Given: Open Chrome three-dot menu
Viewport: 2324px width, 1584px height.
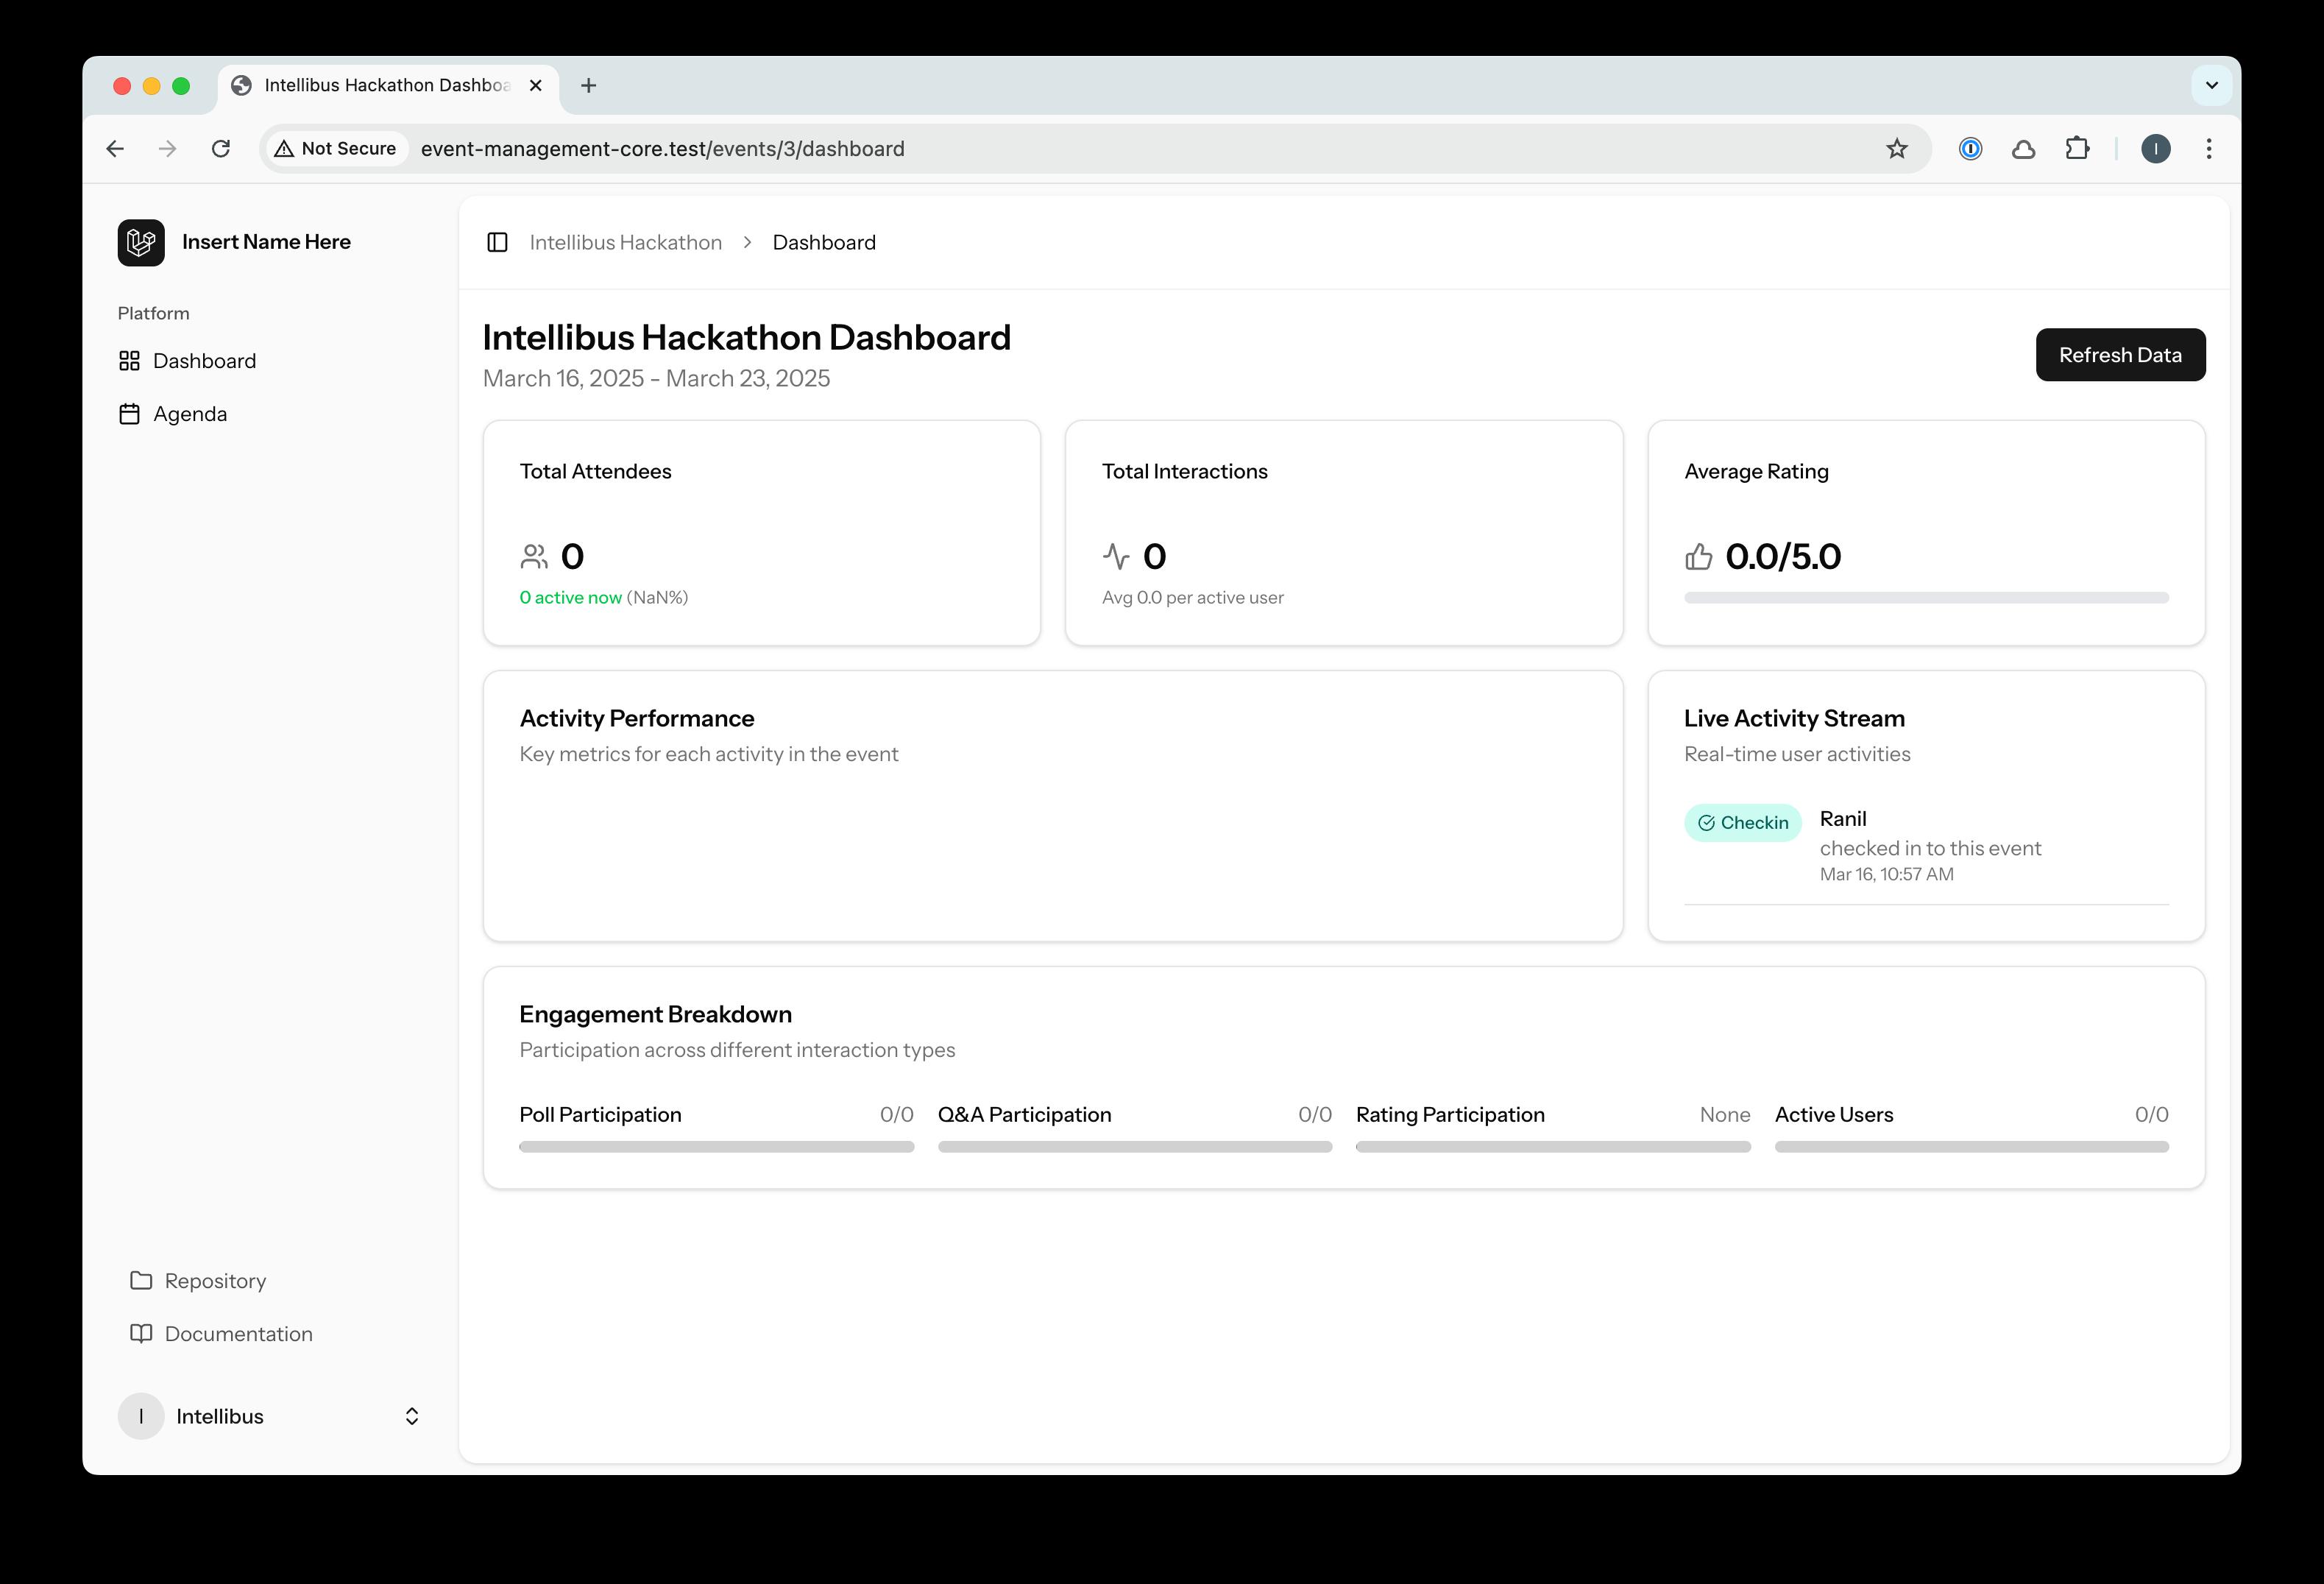Looking at the screenshot, I should click(2209, 149).
